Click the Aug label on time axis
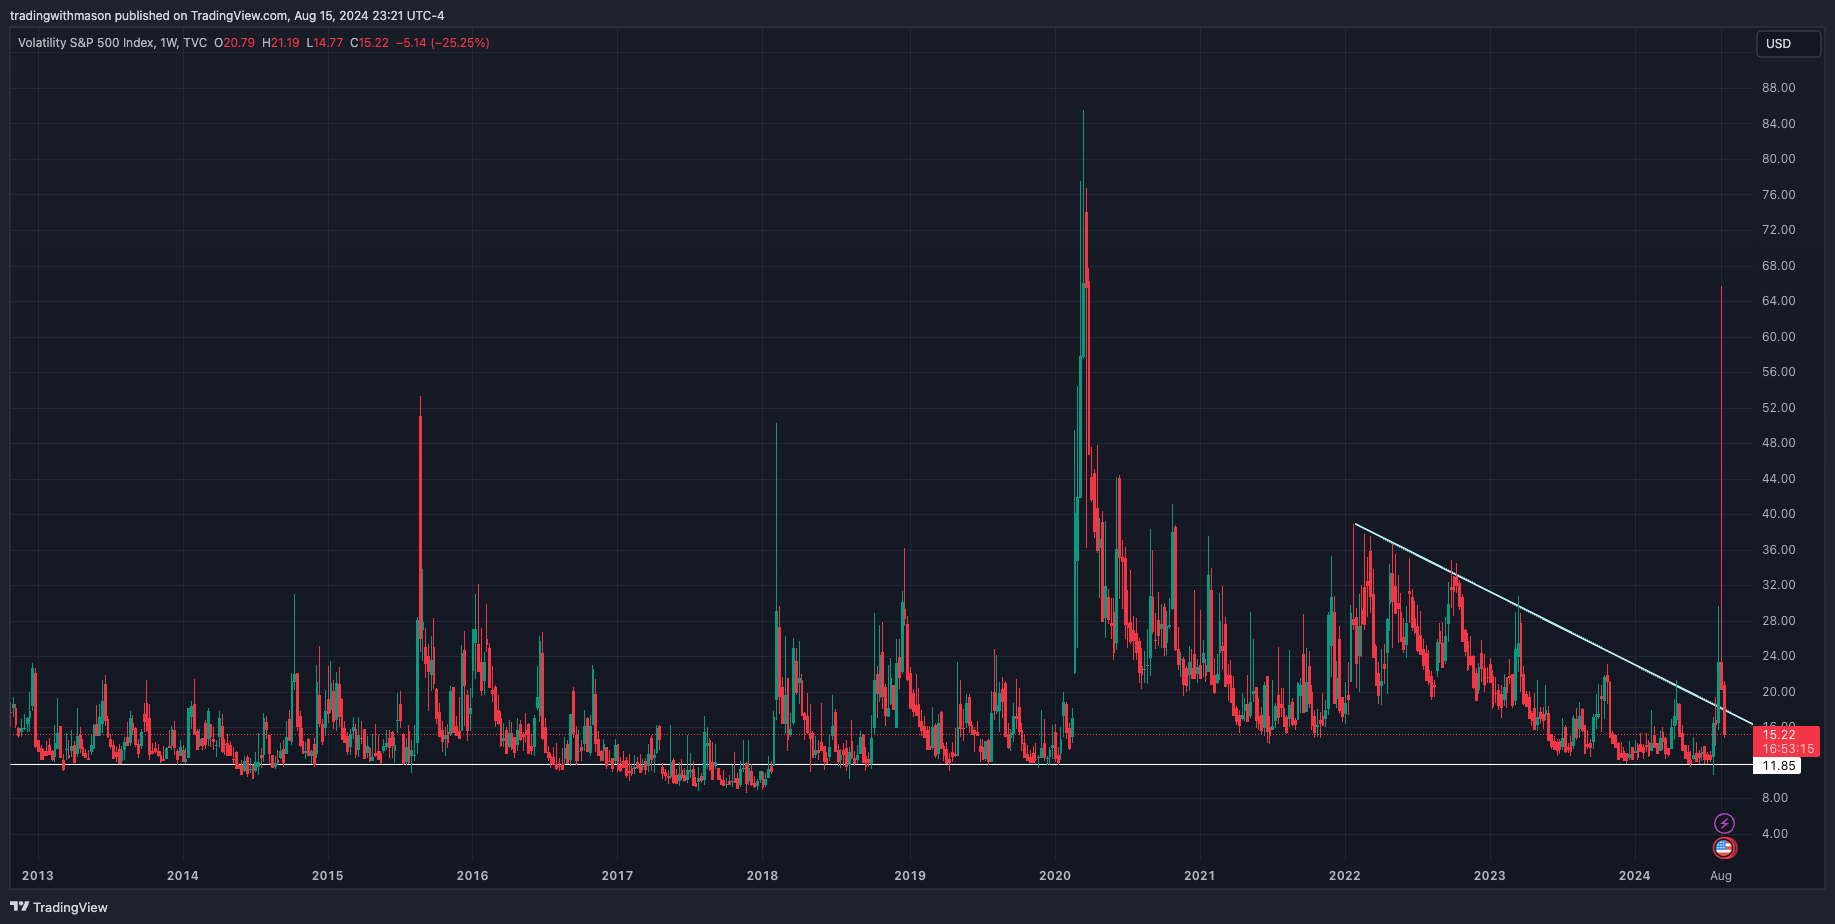The width and height of the screenshot is (1835, 924). 1721,876
